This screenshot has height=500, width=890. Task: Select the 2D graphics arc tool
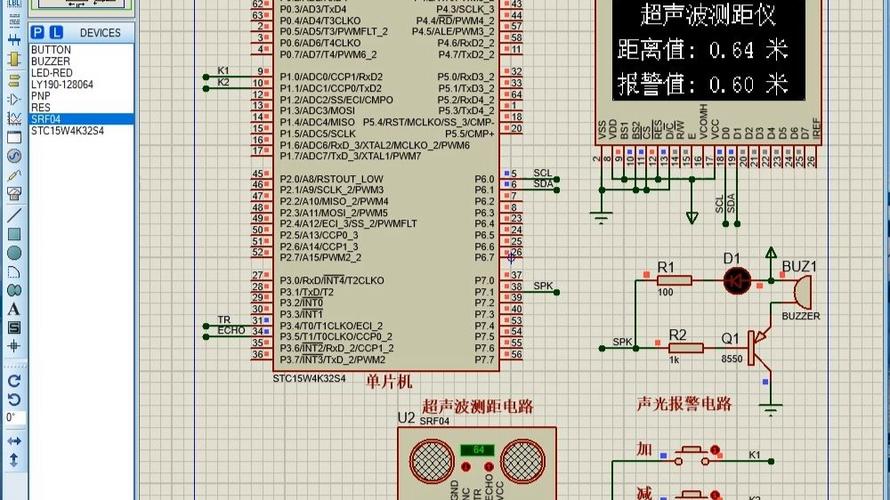click(14, 272)
